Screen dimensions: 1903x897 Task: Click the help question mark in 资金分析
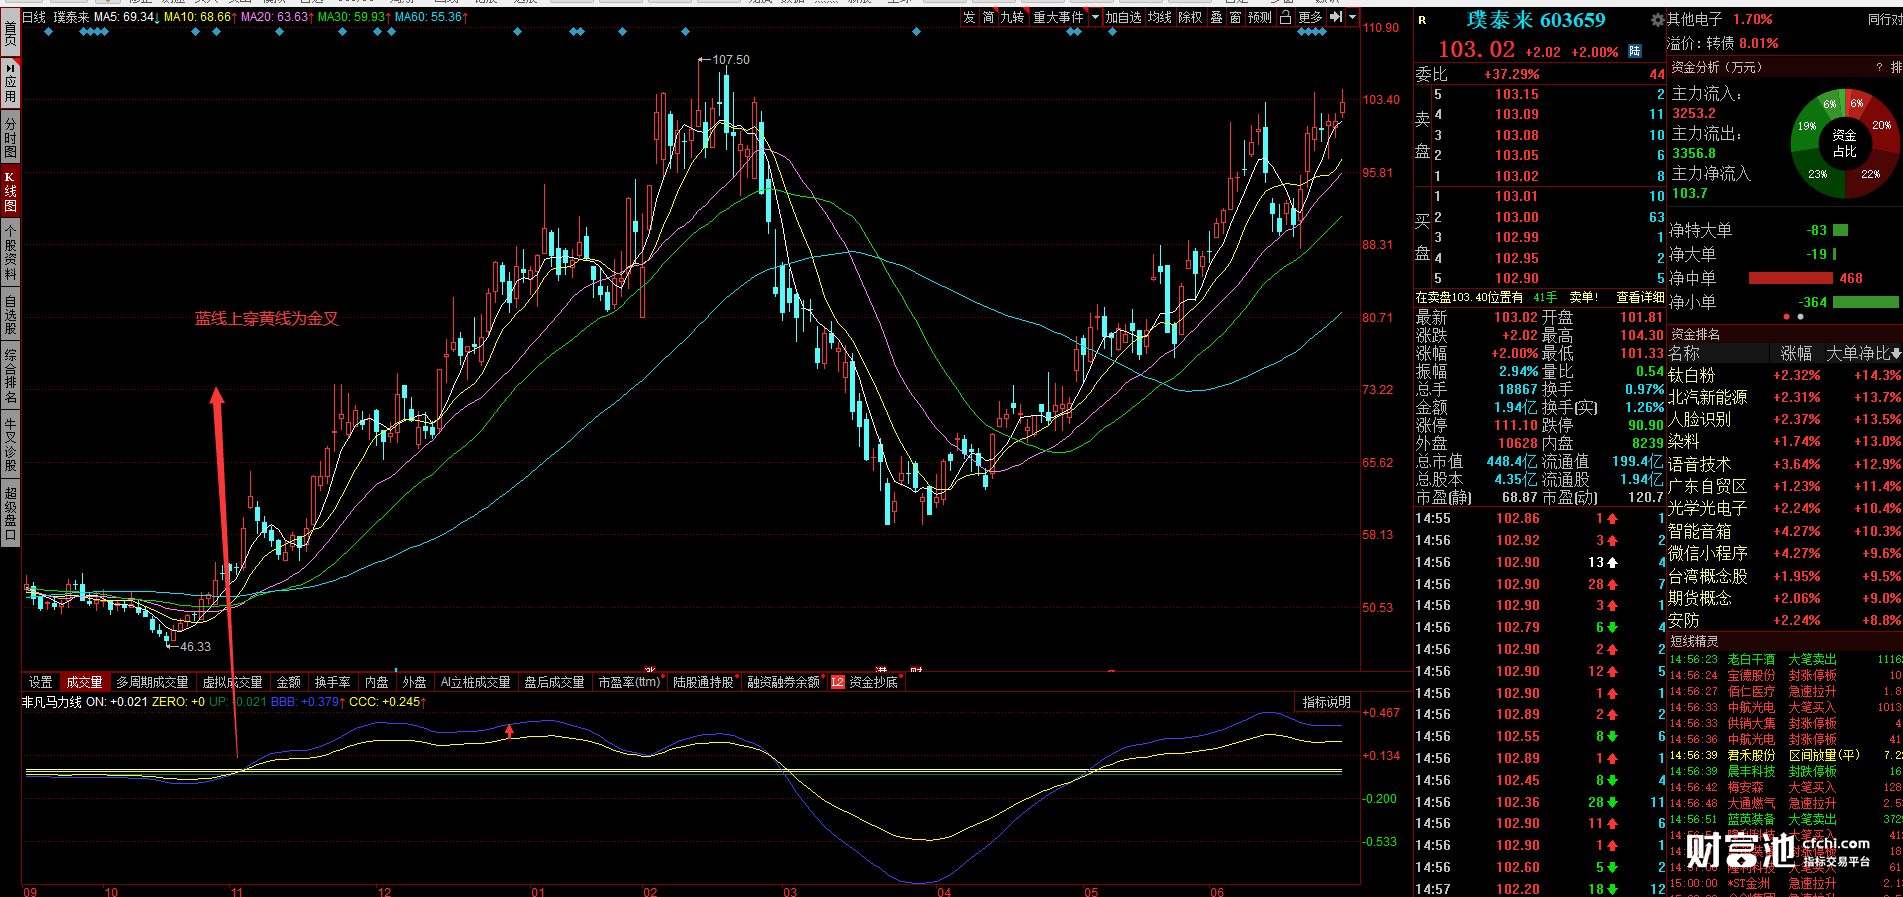coord(1879,67)
